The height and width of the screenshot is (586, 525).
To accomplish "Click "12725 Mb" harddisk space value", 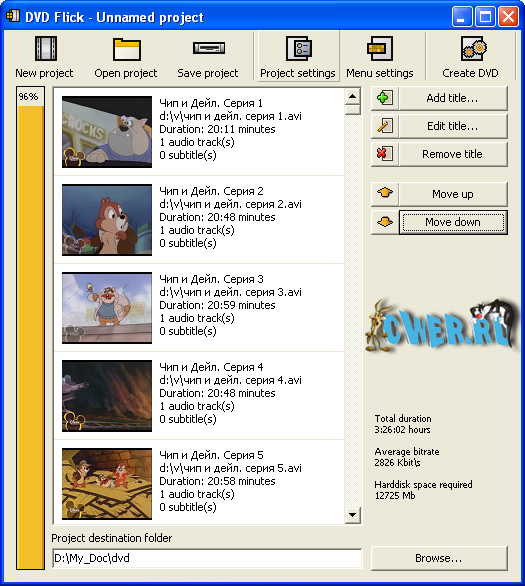I will [395, 496].
